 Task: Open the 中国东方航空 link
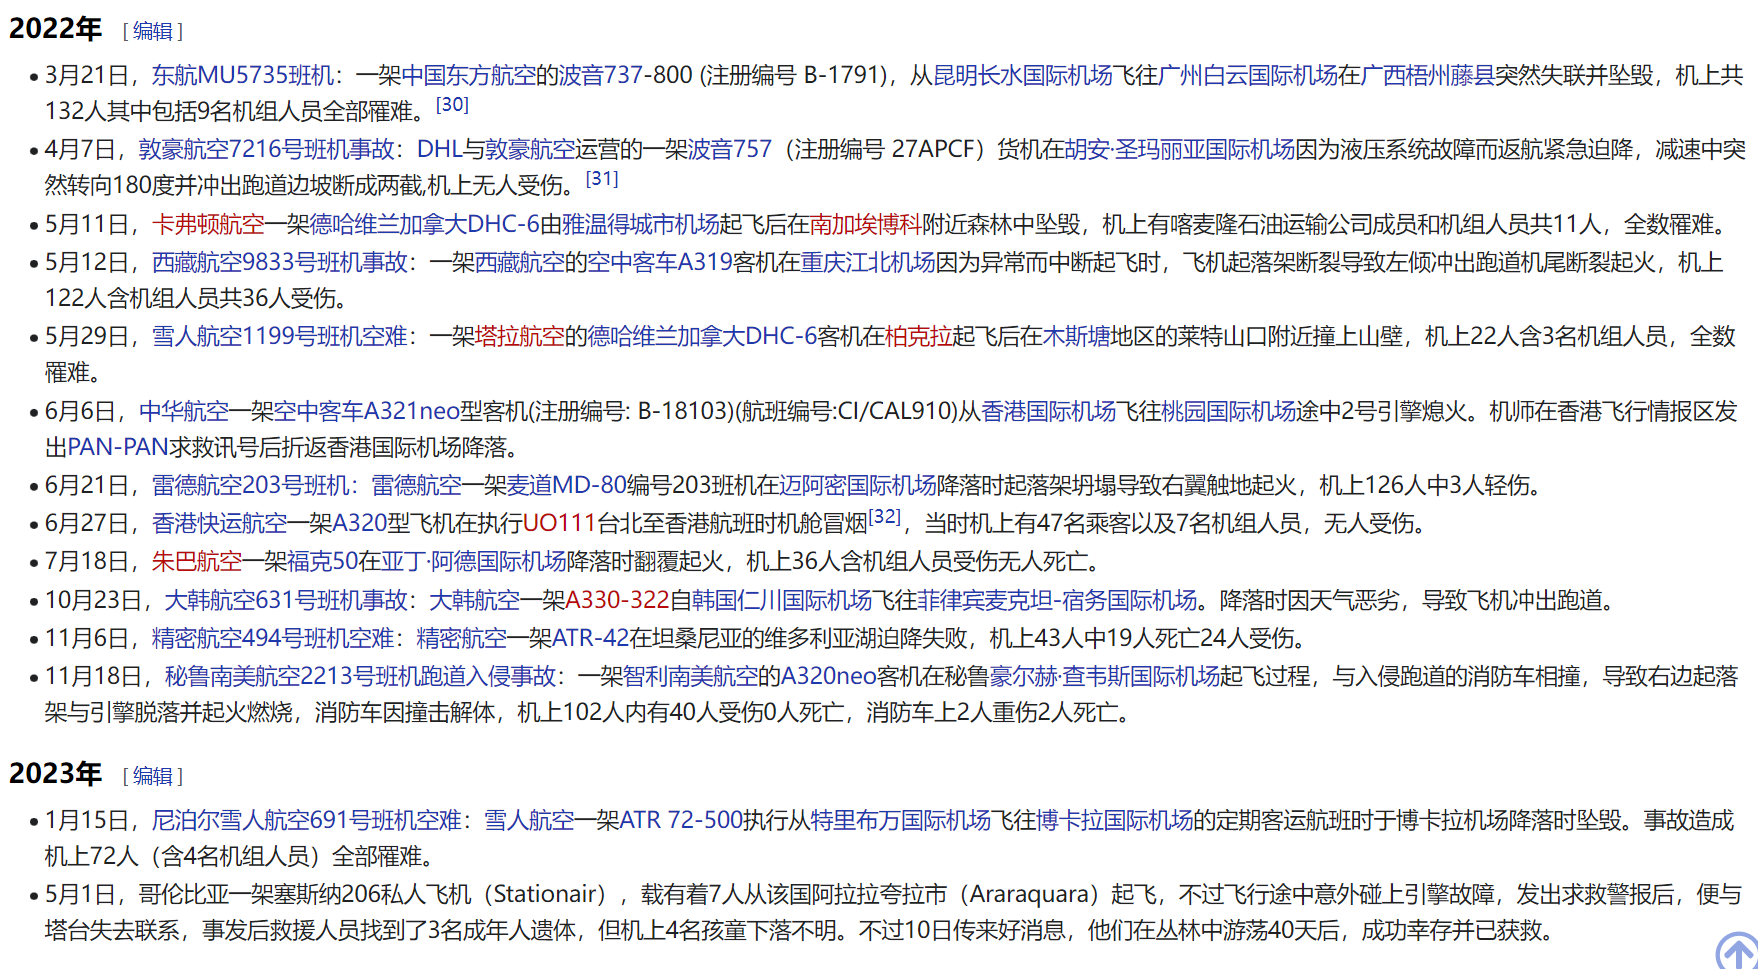(x=468, y=75)
